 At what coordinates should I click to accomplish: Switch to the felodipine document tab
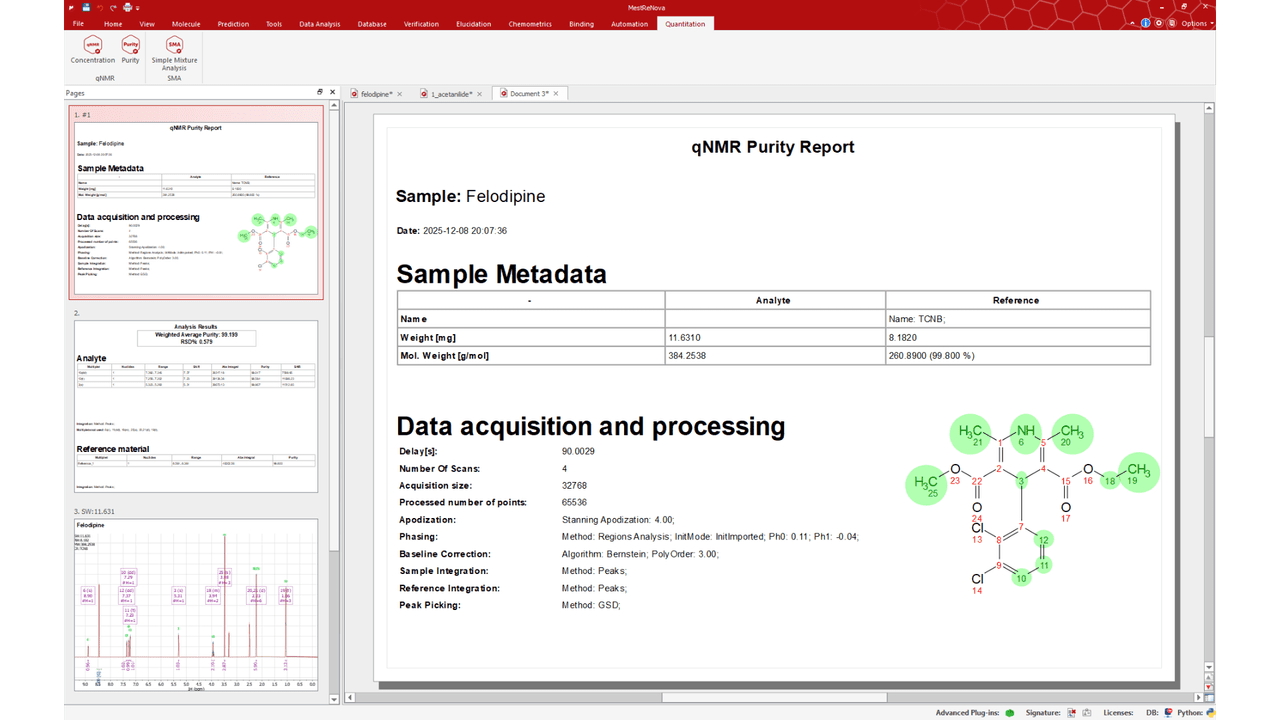pos(374,94)
